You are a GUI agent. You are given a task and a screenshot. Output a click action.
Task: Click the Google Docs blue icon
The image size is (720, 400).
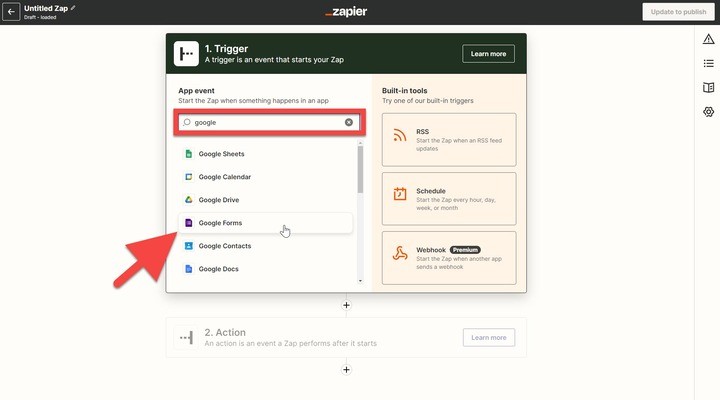(188, 269)
